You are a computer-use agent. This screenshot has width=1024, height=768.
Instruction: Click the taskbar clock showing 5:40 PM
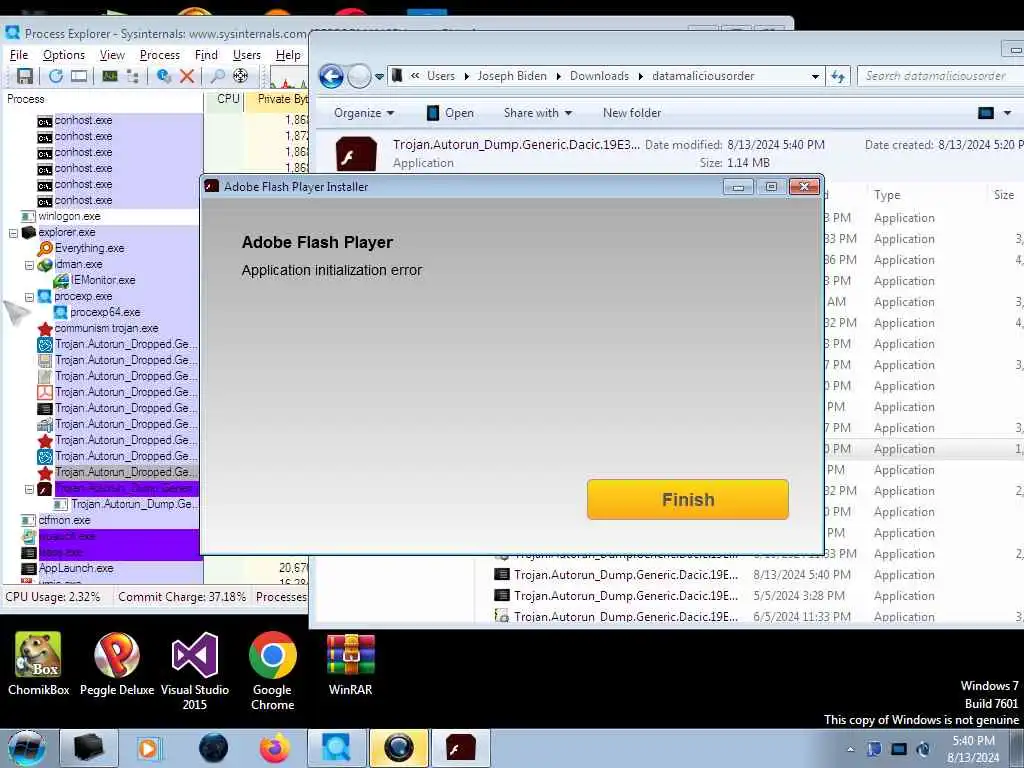[x=973, y=749]
